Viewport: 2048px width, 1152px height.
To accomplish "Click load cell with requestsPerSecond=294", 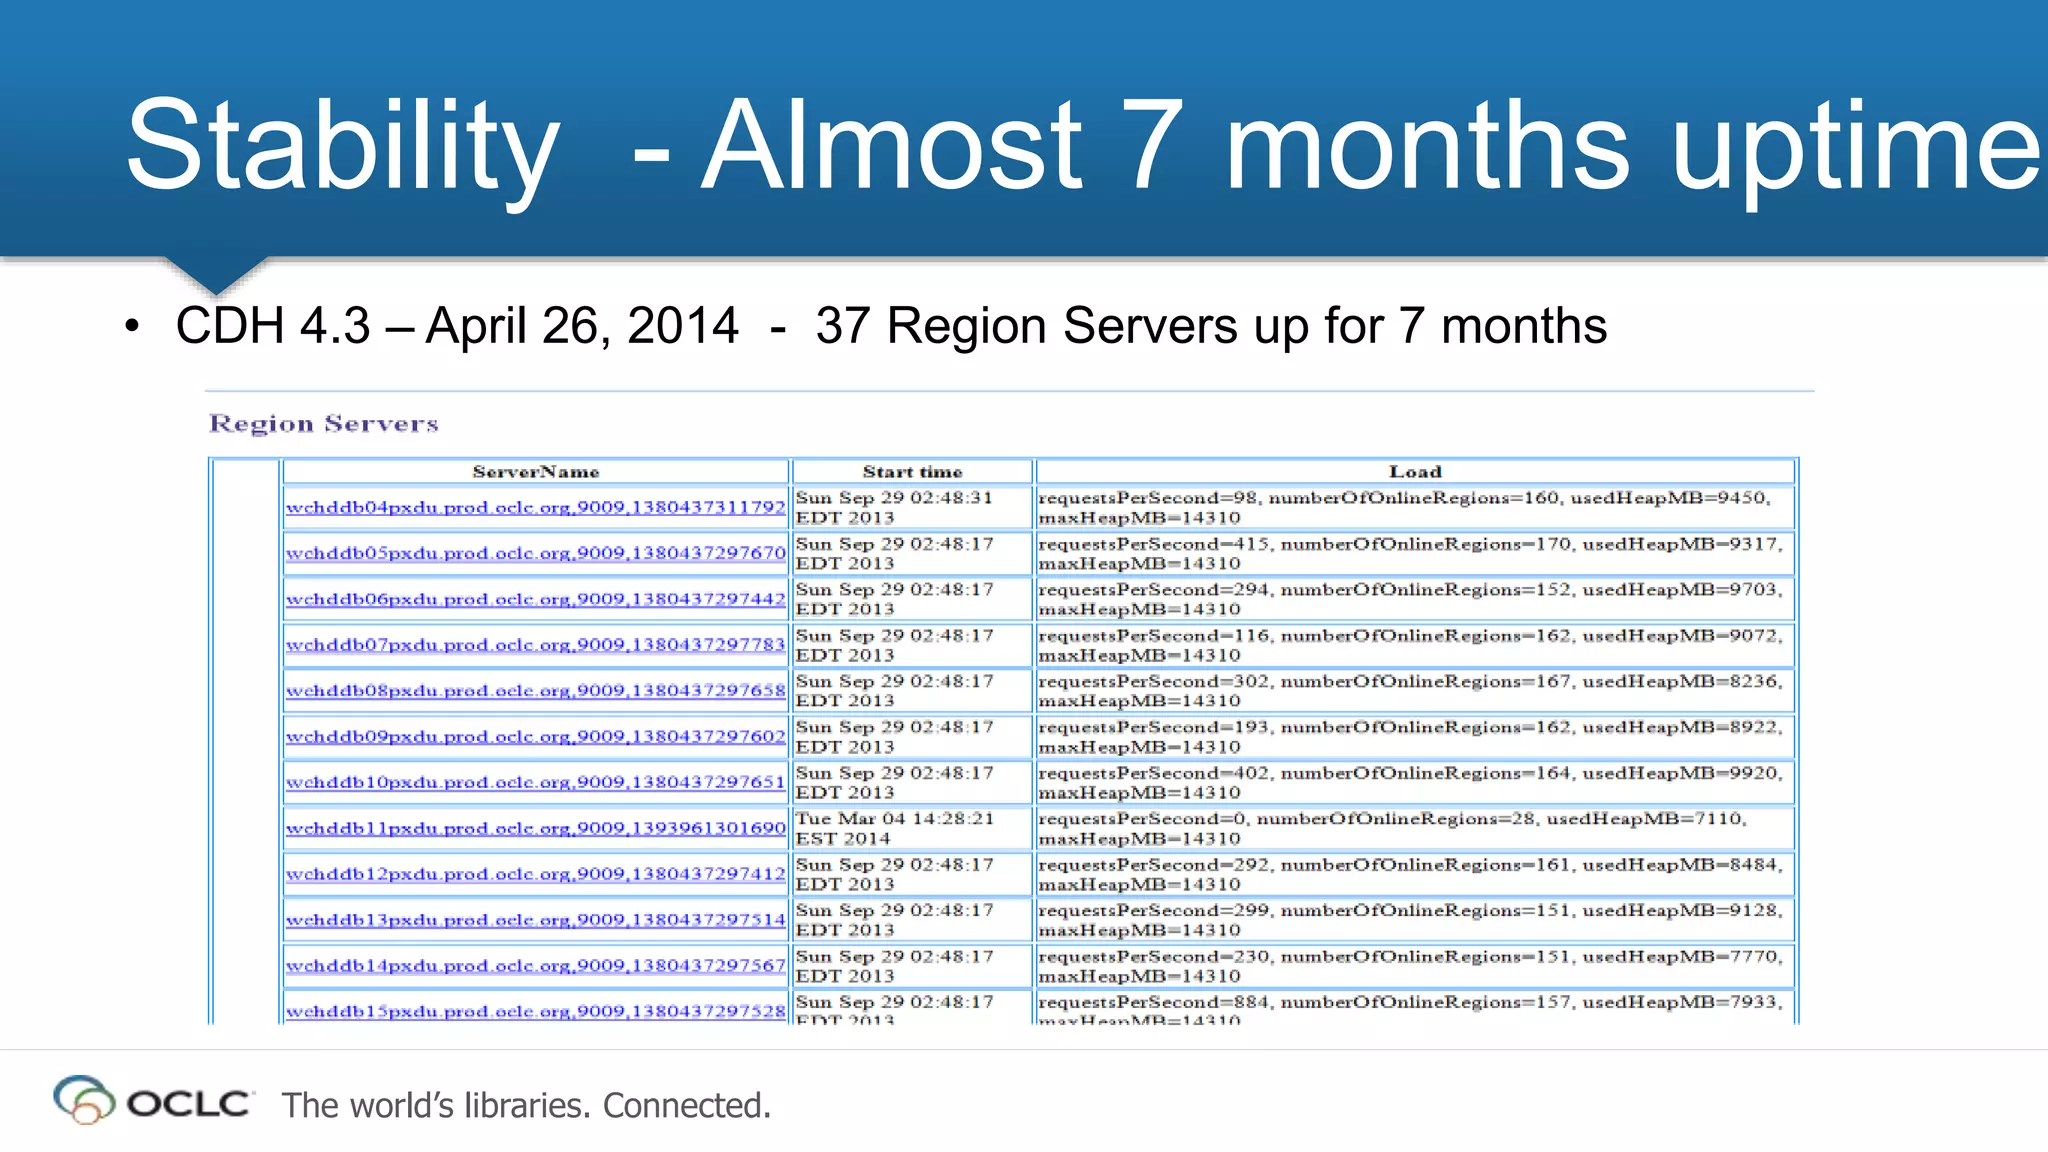I will click(1415, 599).
